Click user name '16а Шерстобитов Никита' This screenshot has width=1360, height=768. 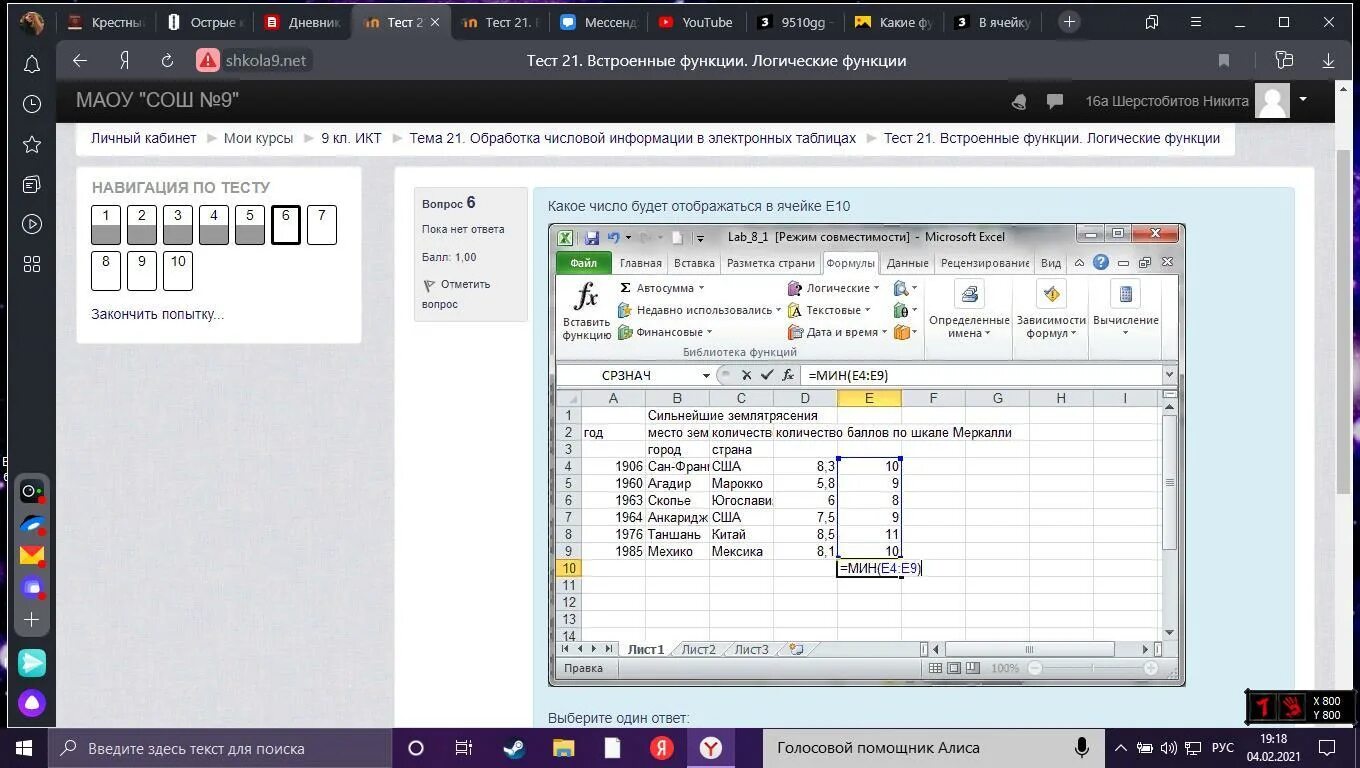[1167, 101]
